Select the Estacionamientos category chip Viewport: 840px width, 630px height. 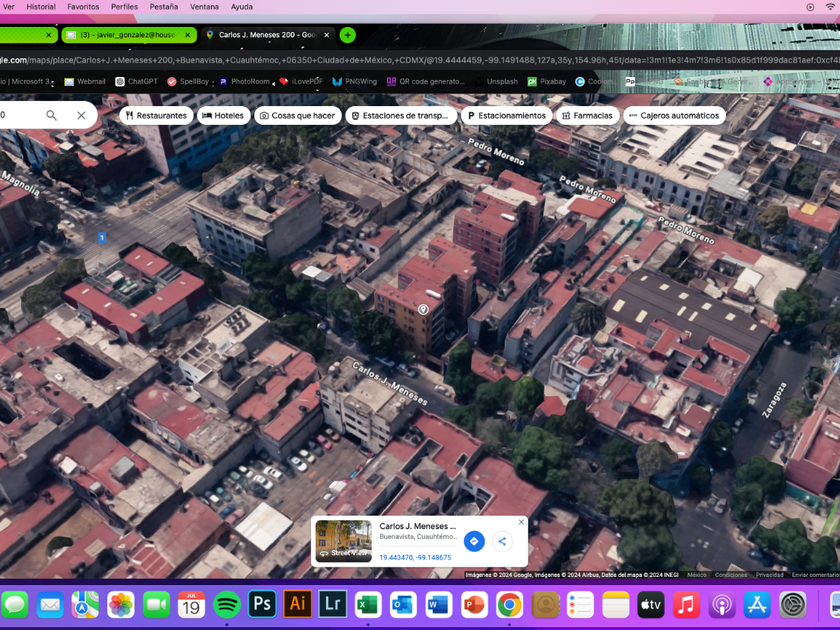click(506, 115)
